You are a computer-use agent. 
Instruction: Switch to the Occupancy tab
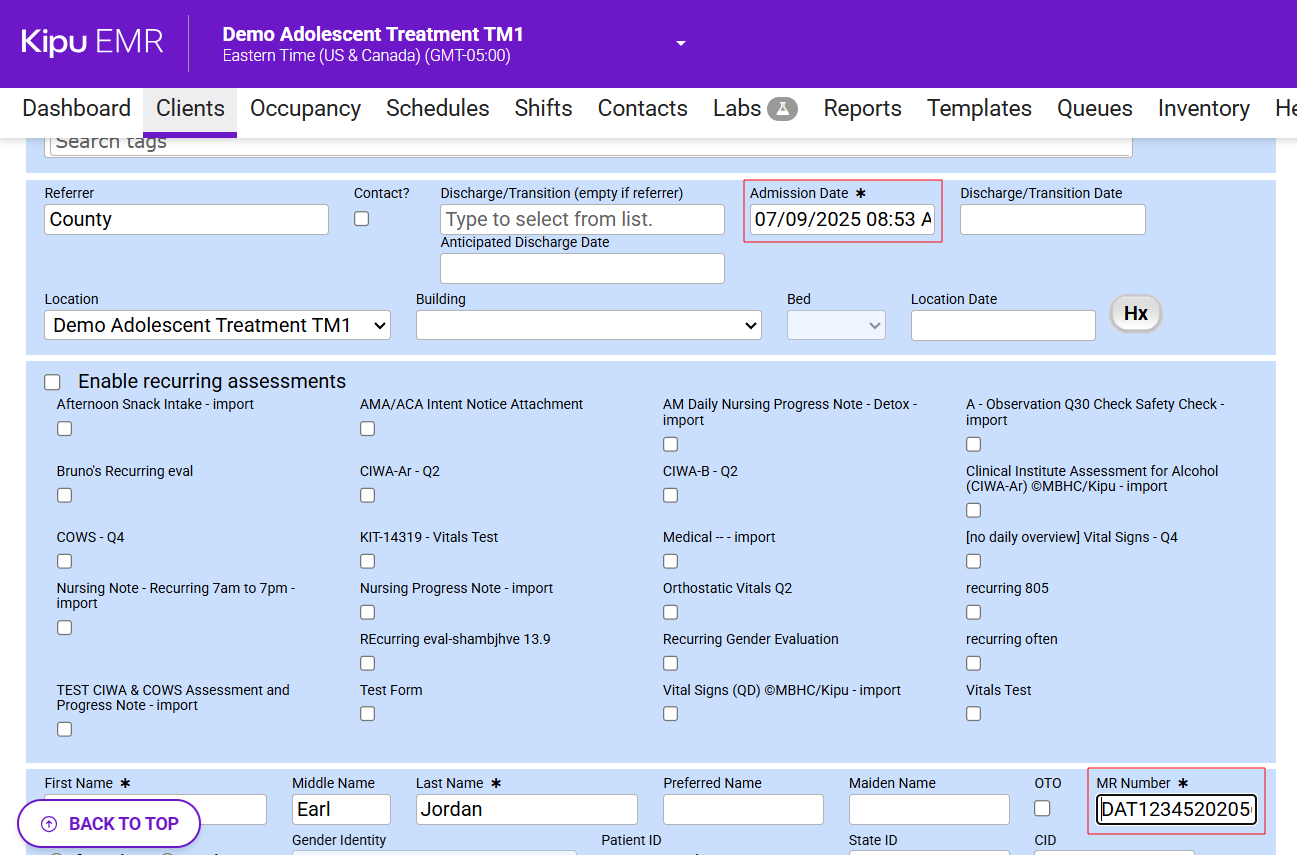[305, 109]
